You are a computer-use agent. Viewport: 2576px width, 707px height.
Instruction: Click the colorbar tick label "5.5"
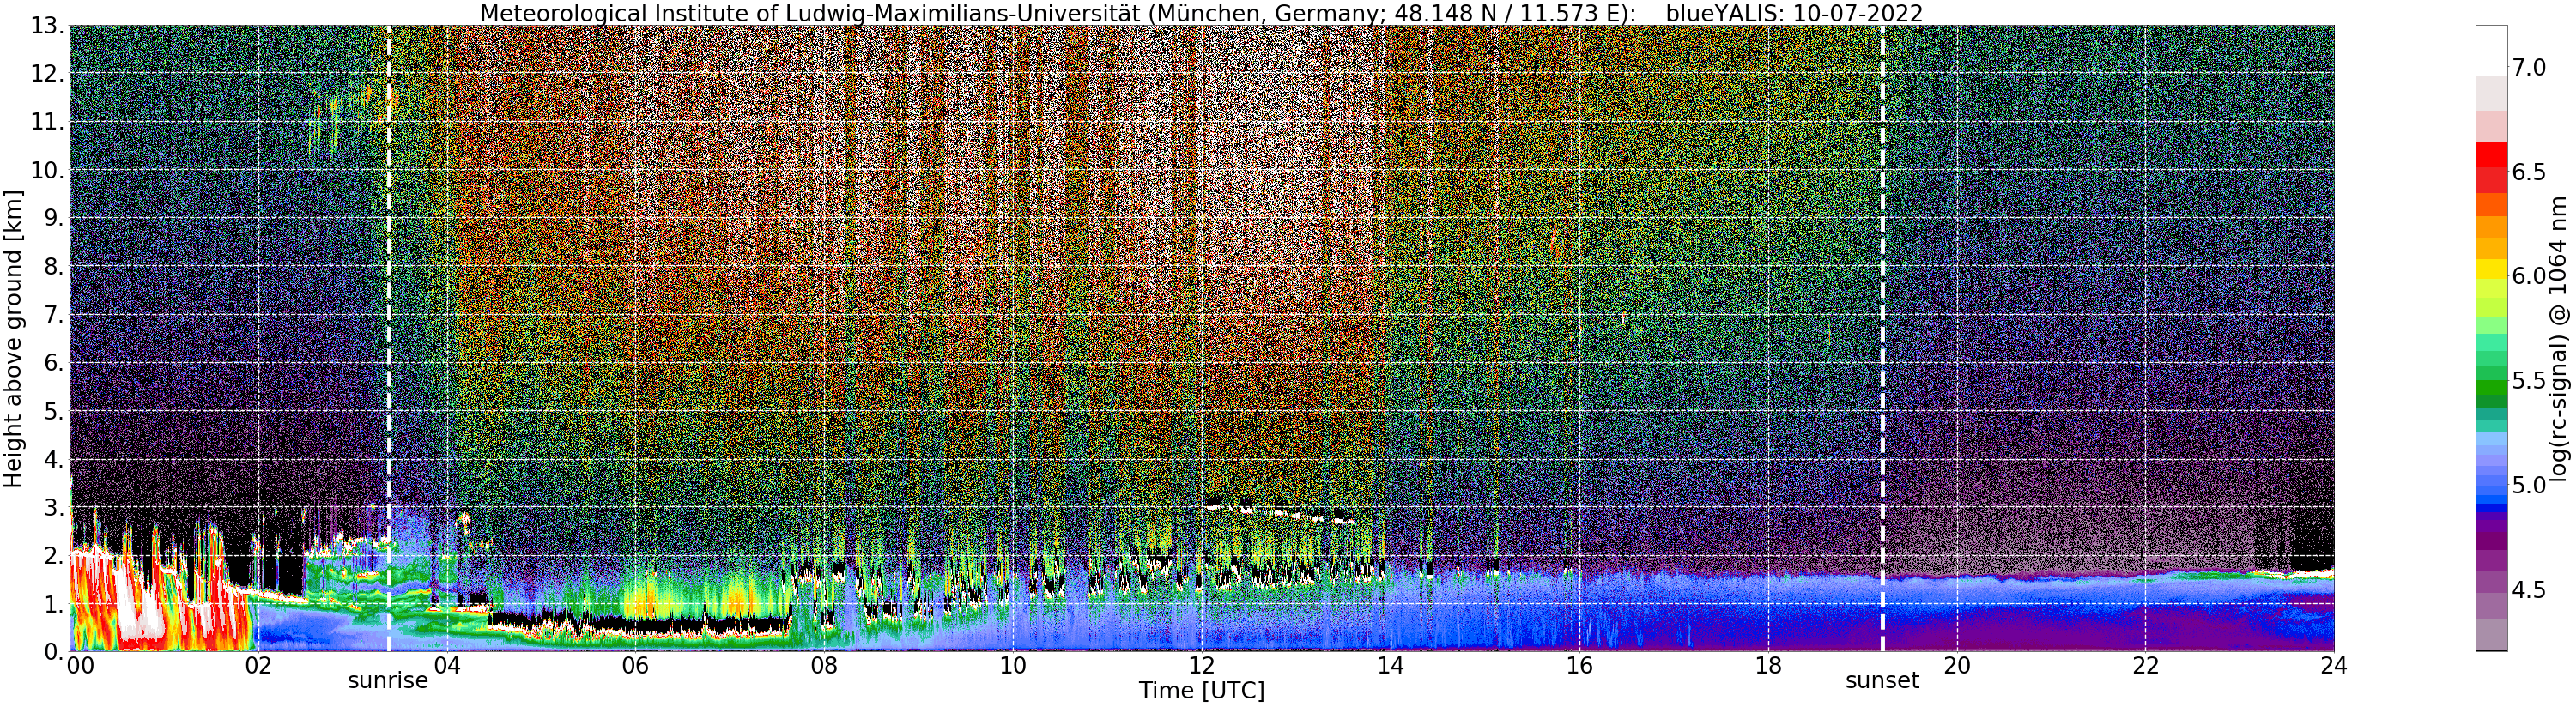point(2529,381)
